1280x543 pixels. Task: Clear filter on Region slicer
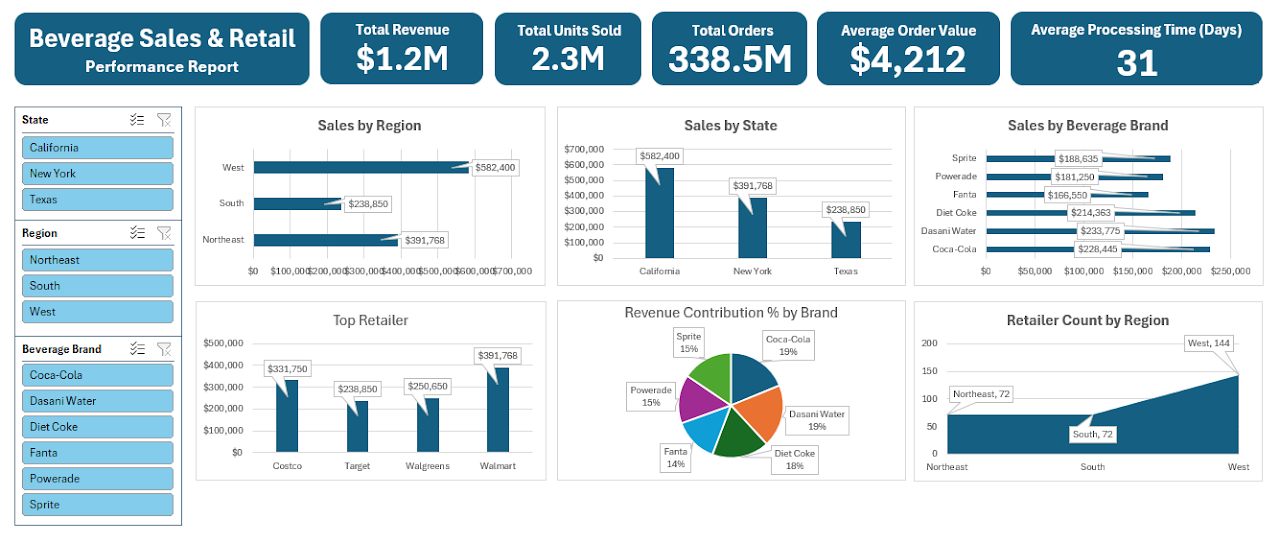[x=164, y=233]
